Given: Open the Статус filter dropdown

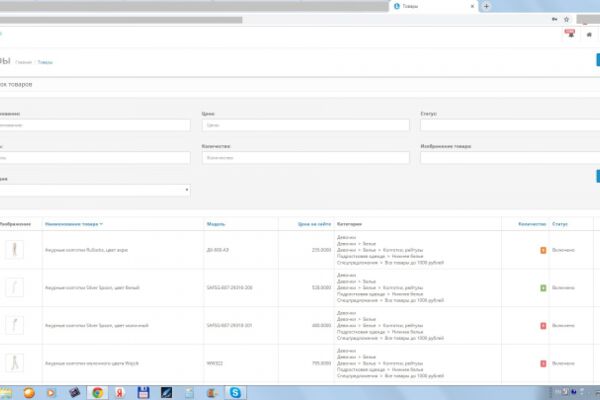Looking at the screenshot, I should [510, 125].
